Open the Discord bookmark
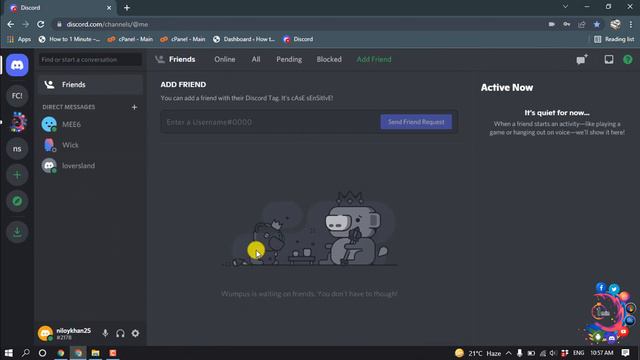 tap(298, 39)
